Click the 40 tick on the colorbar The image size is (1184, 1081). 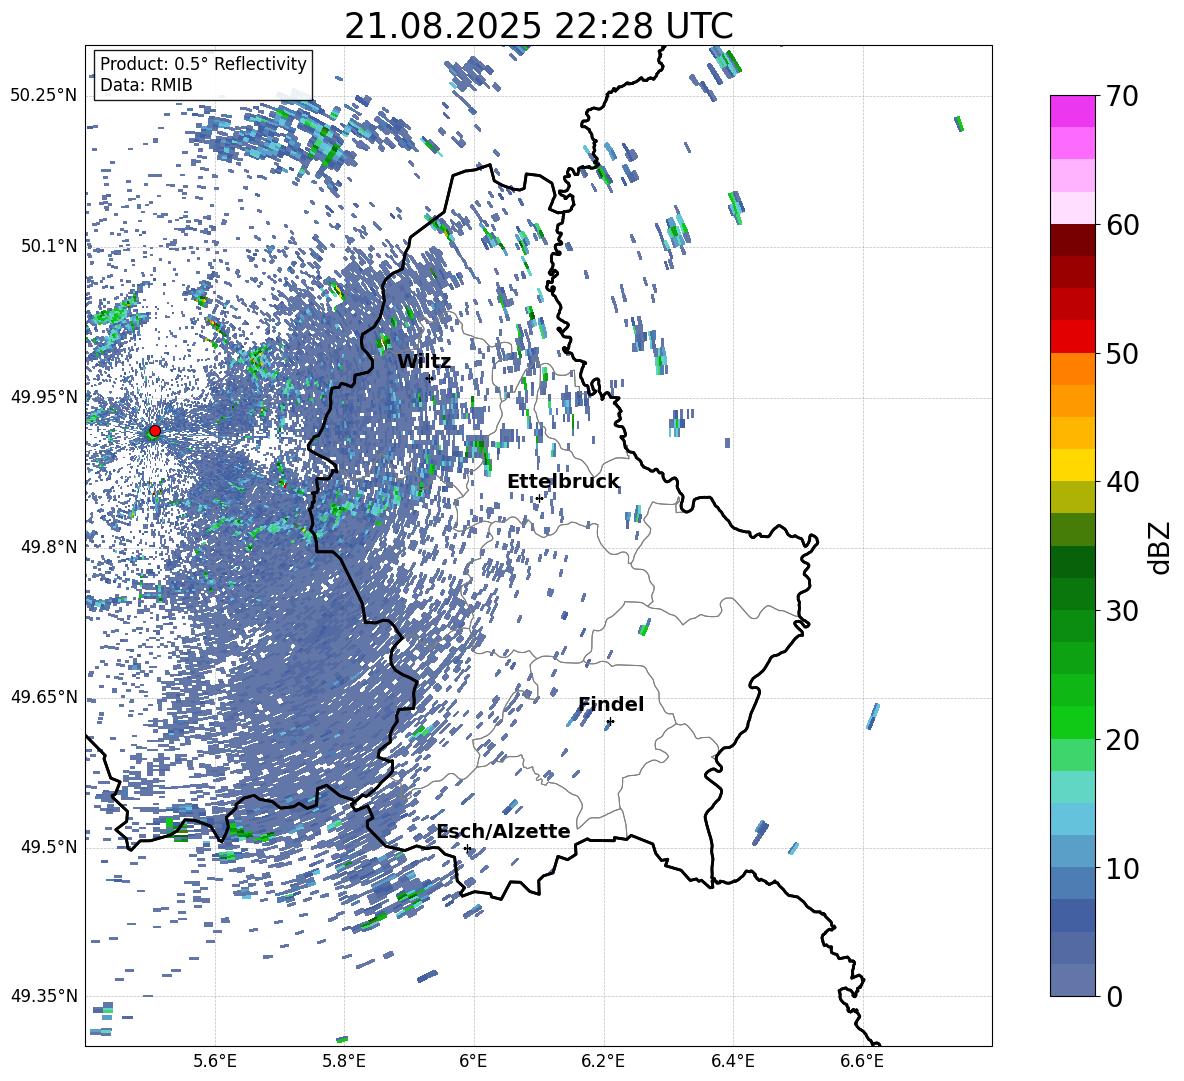(x=1121, y=482)
